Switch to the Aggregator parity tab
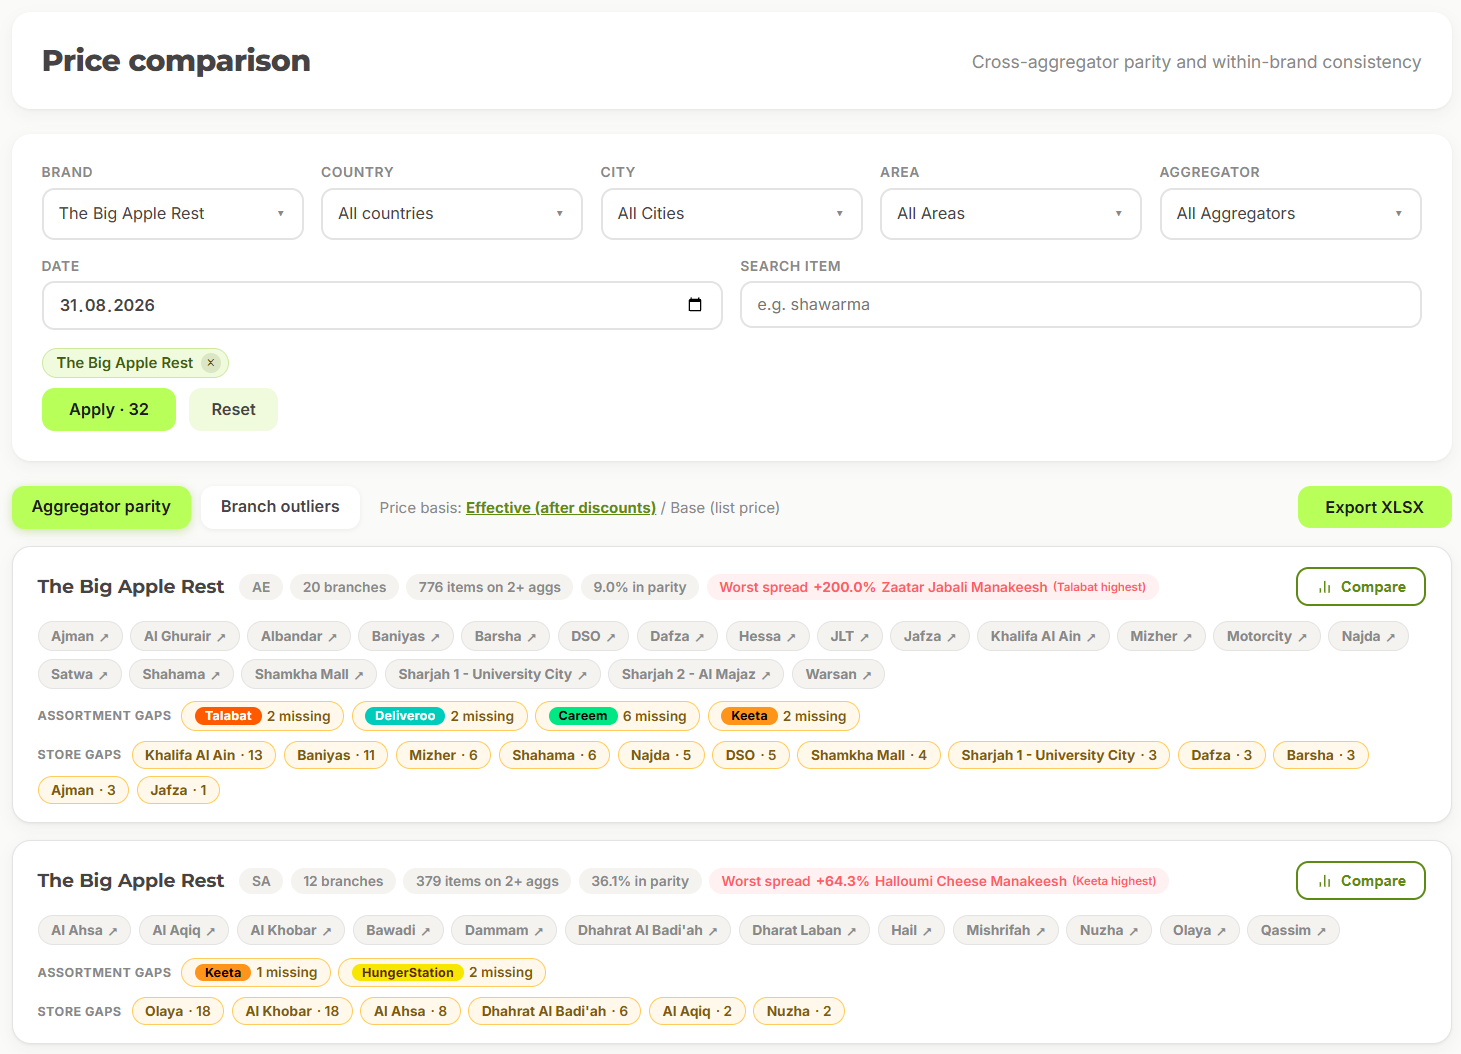 101,507
